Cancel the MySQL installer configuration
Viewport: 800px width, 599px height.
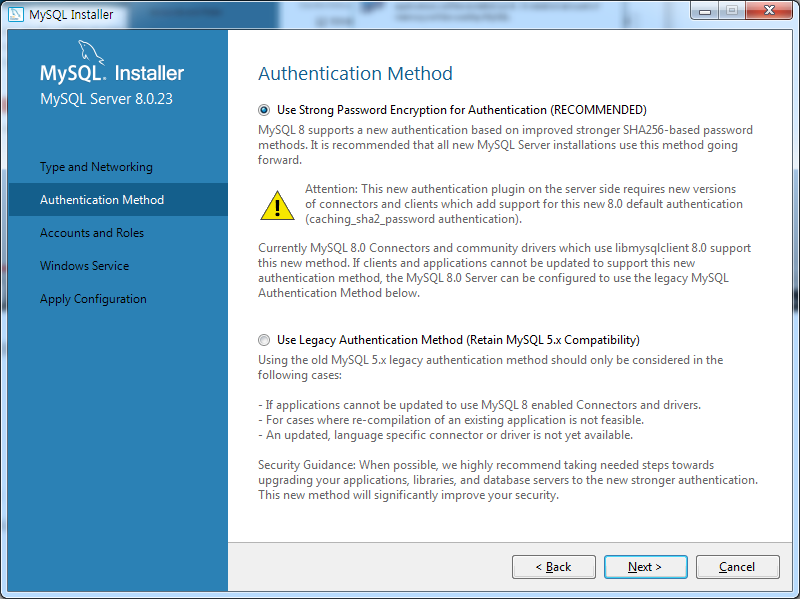[737, 567]
